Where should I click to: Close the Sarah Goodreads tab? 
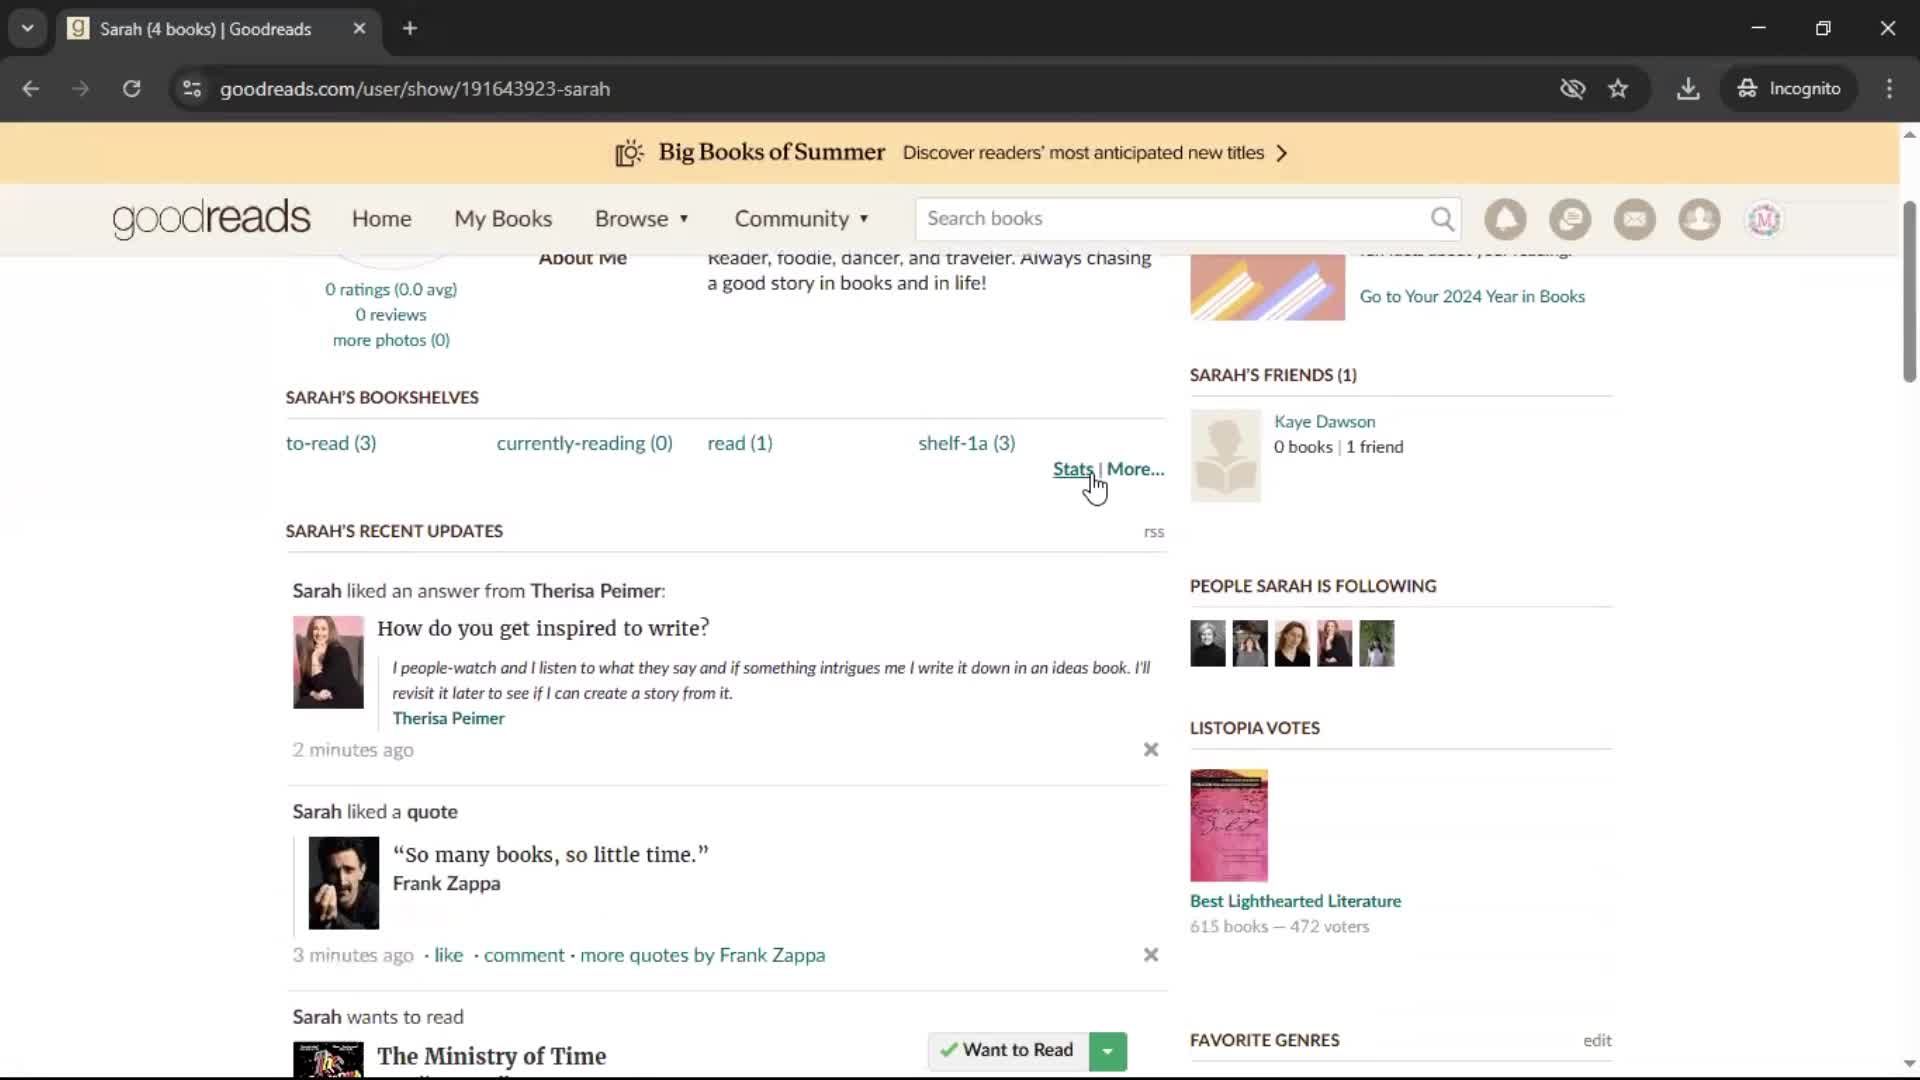click(359, 29)
